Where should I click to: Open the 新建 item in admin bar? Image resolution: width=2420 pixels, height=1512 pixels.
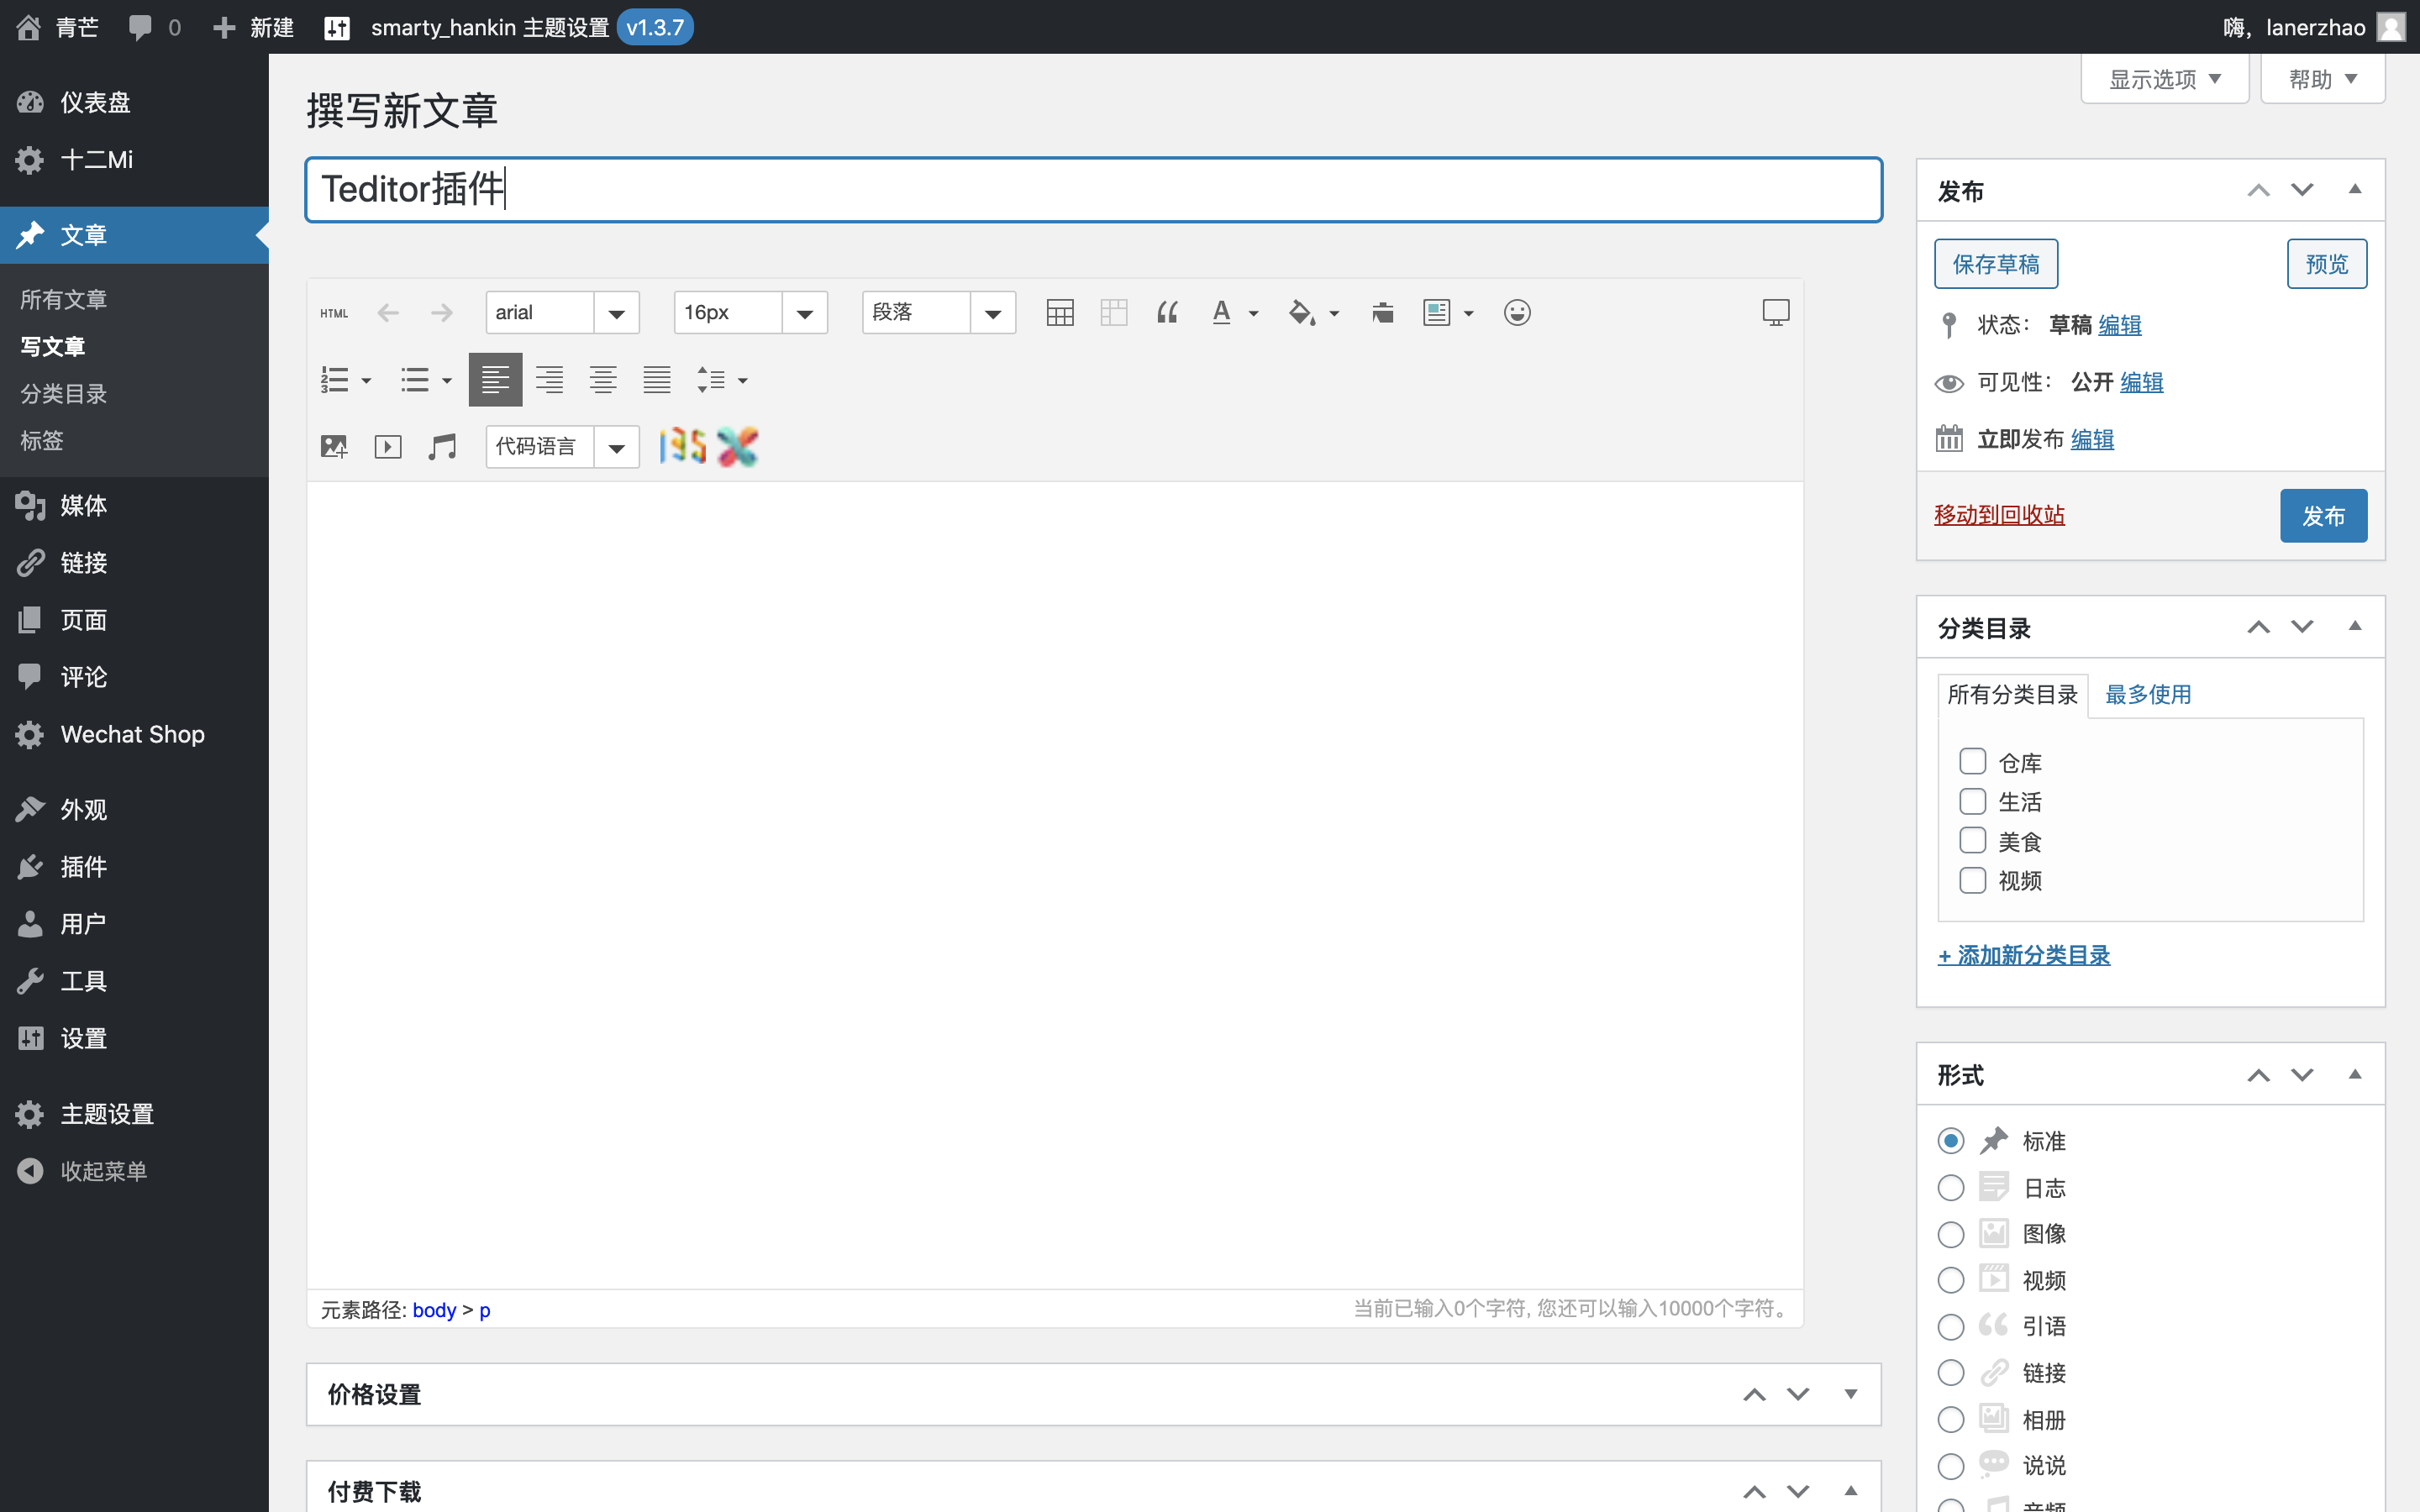(x=254, y=27)
